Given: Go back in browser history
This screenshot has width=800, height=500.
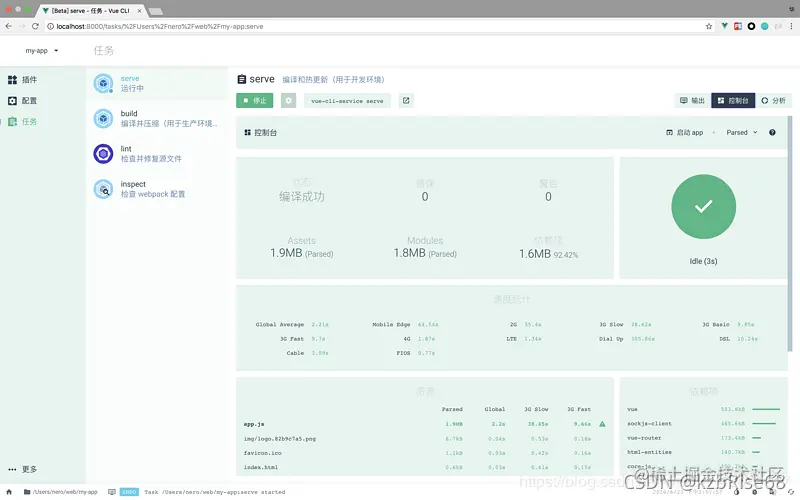Looking at the screenshot, I should point(9,26).
